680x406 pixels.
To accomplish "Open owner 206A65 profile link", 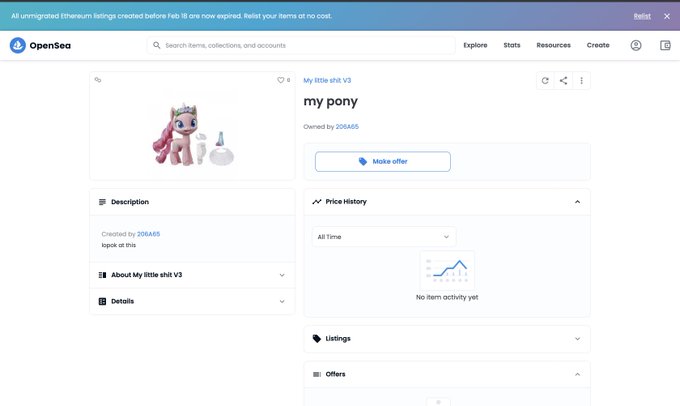I will [x=347, y=127].
